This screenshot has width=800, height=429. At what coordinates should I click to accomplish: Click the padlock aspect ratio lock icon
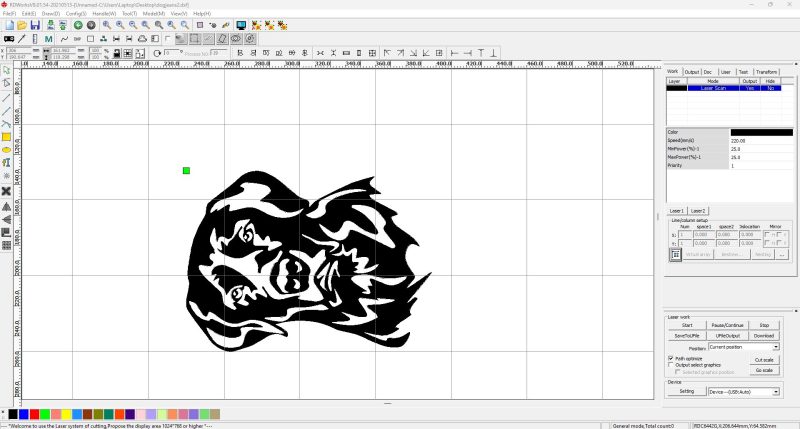(x=116, y=53)
